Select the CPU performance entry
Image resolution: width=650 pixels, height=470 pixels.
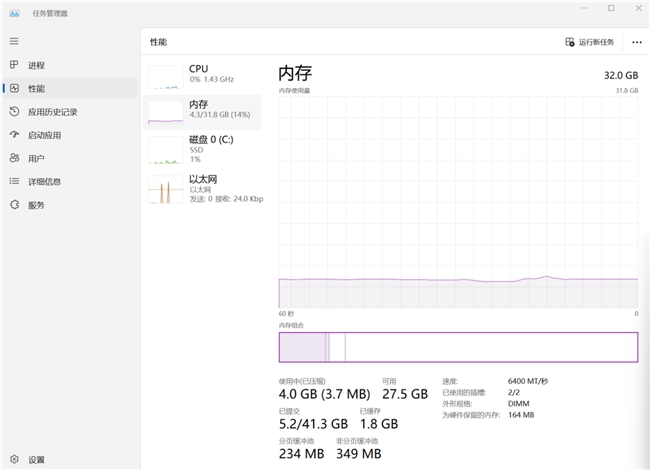click(x=202, y=75)
